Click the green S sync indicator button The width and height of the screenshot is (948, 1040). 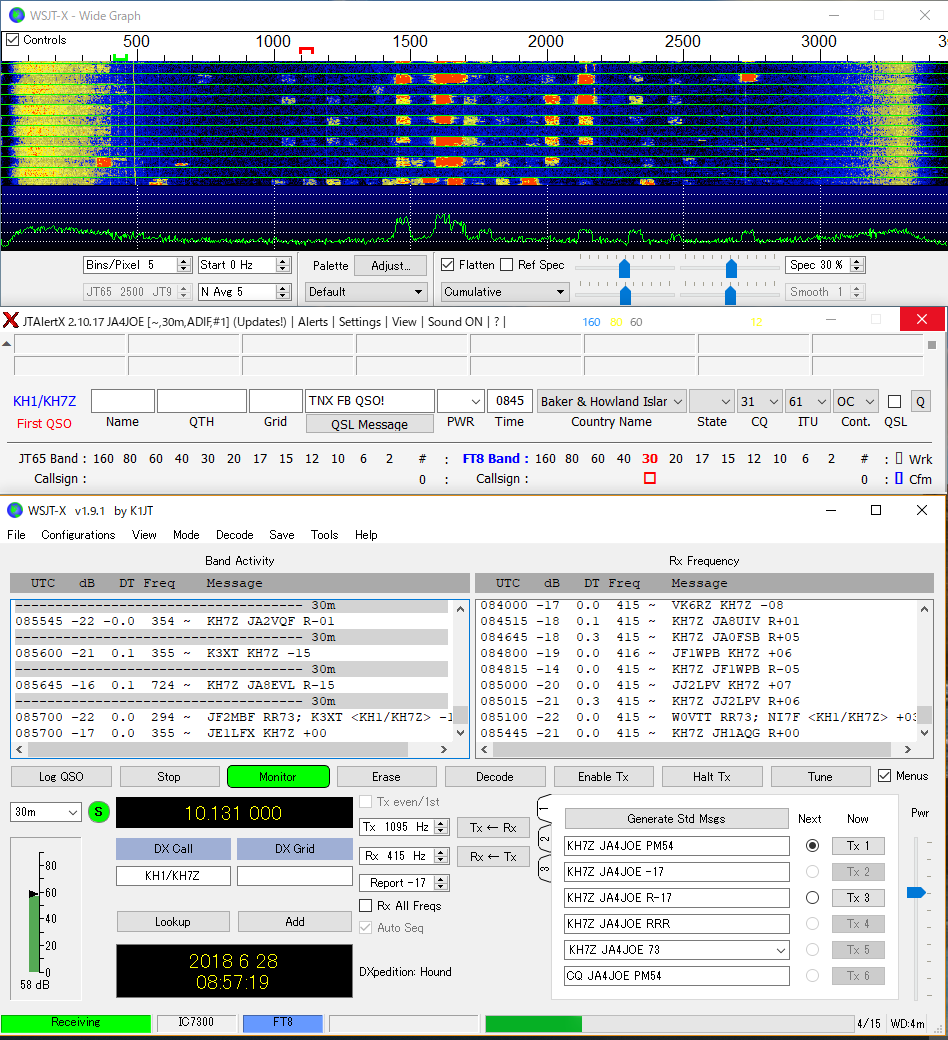click(x=98, y=812)
